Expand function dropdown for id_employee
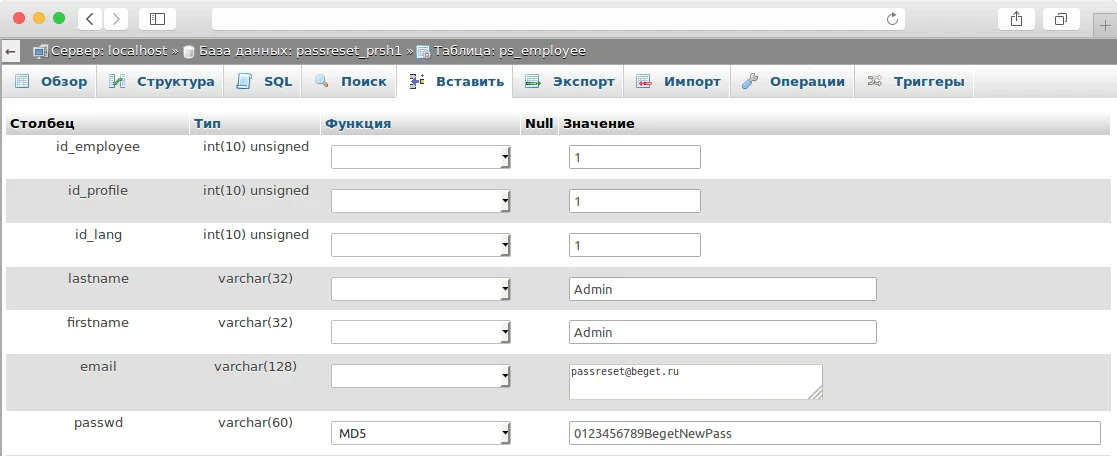Image resolution: width=1117 pixels, height=456 pixels. pos(421,157)
